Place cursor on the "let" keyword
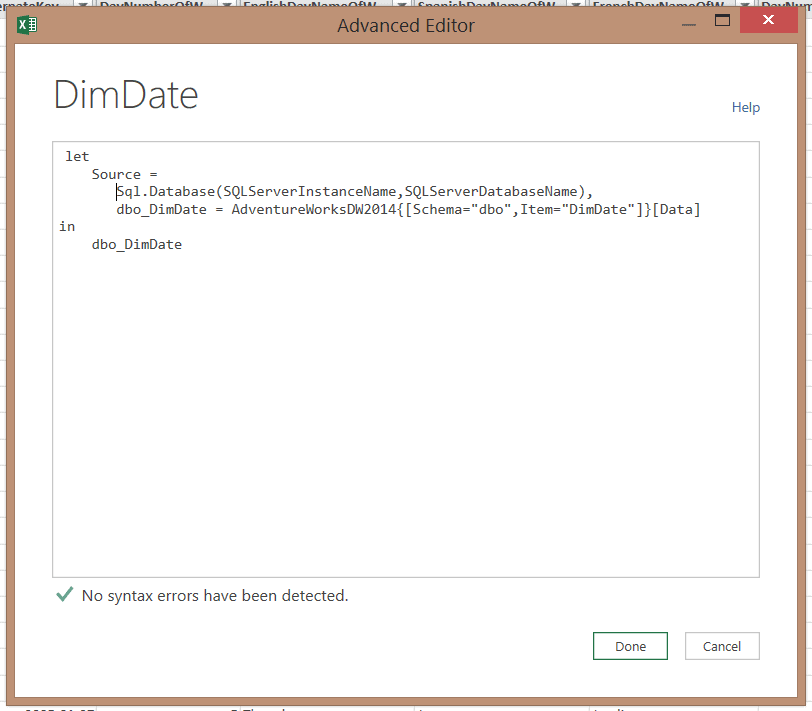The image size is (812, 711). click(x=77, y=156)
